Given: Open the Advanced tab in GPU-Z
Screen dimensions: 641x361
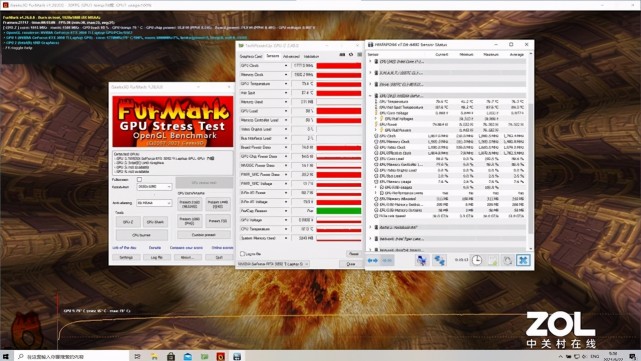Looking at the screenshot, I should [x=291, y=56].
